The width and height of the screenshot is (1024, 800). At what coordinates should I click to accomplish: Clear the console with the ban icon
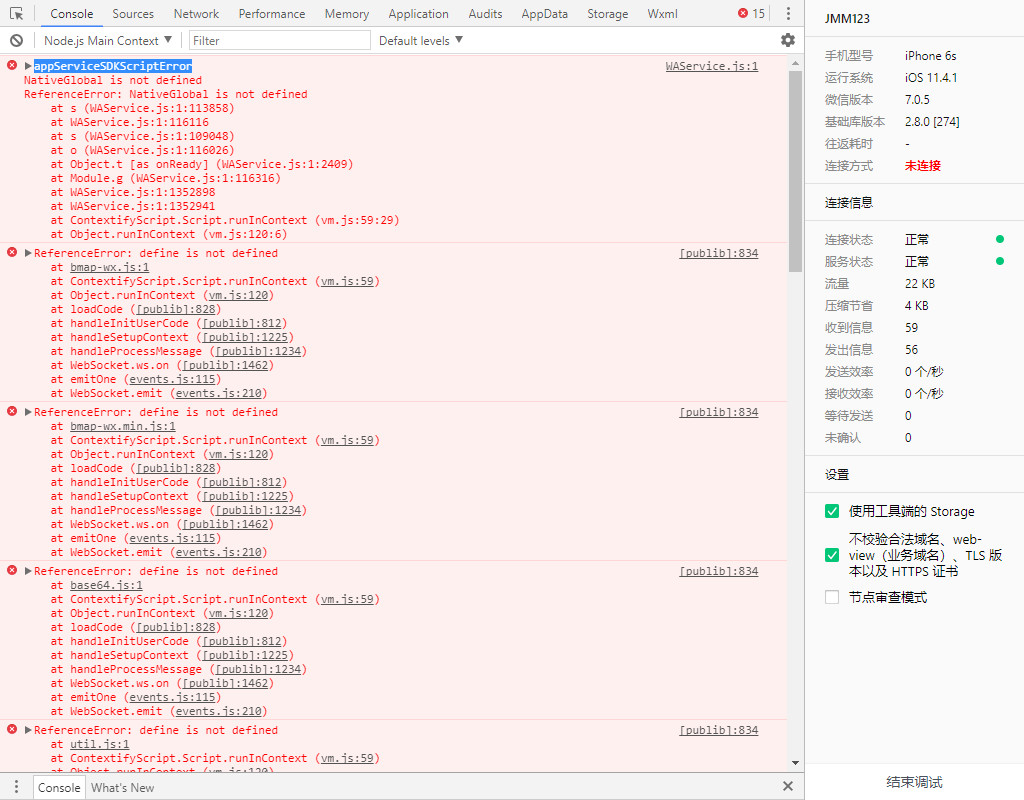click(16, 41)
